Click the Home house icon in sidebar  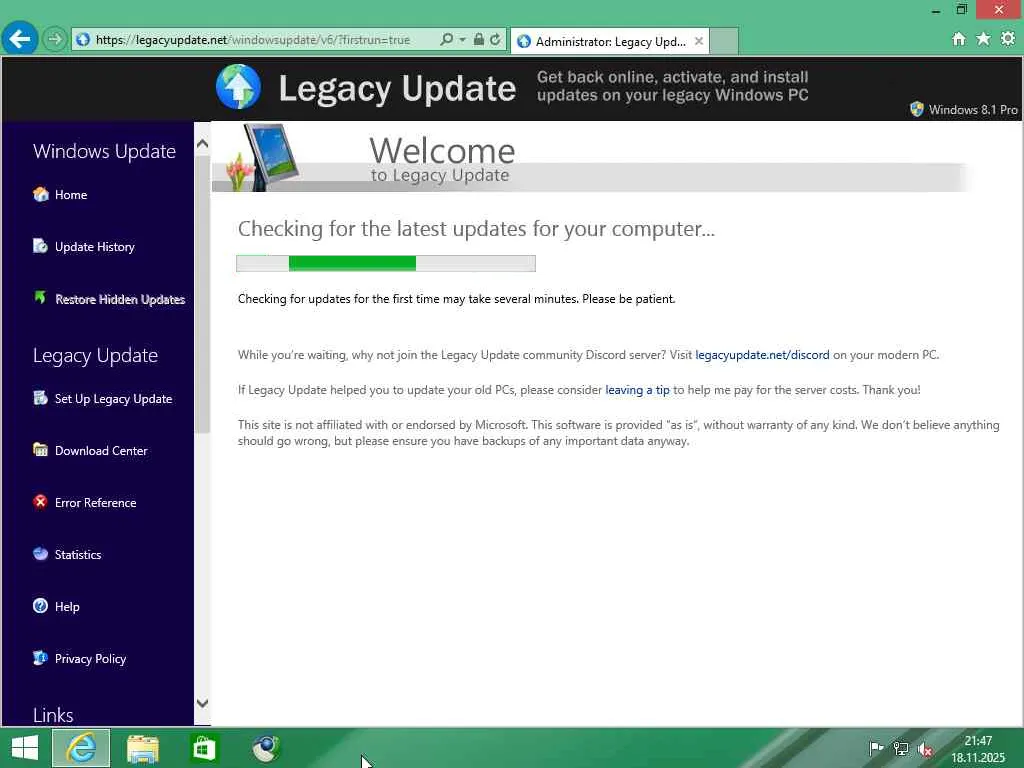[40, 194]
